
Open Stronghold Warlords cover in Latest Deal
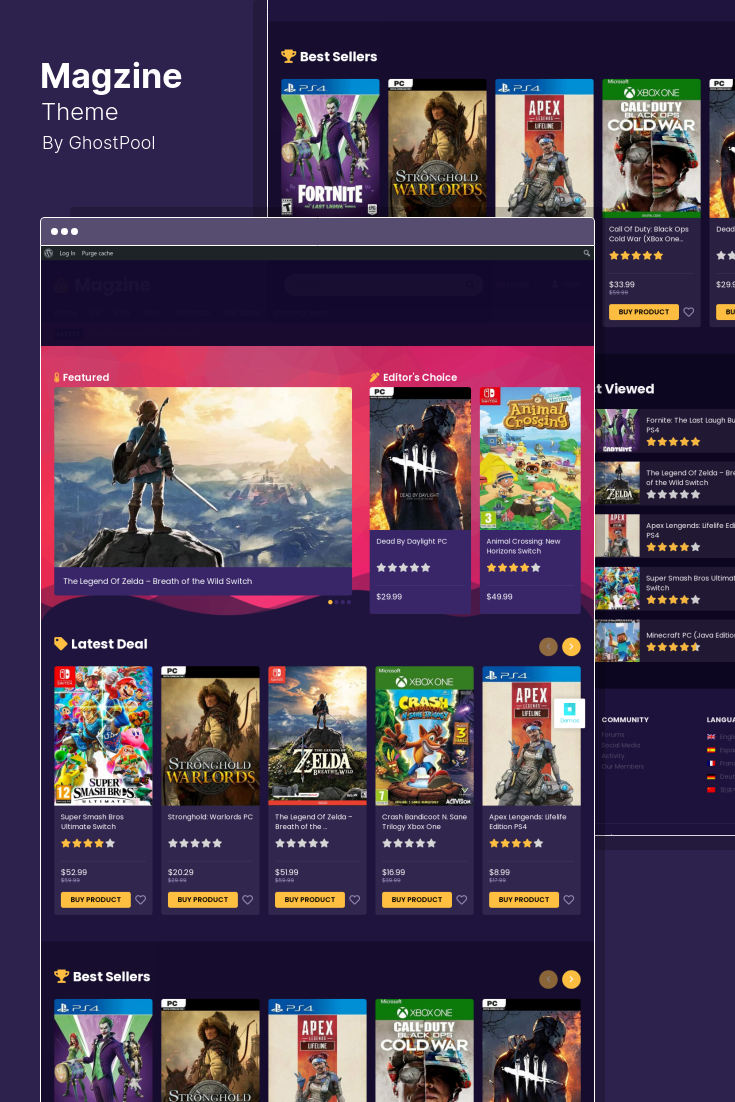(x=210, y=735)
